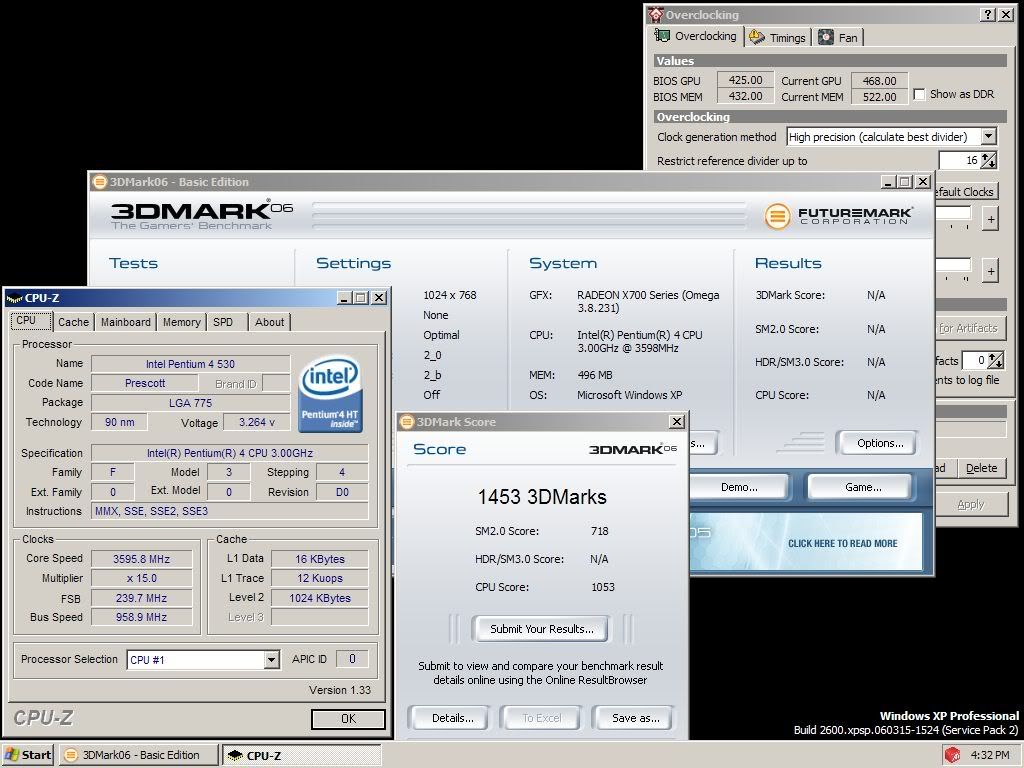Switch to CPU-Z taskbar button
Viewport: 1024px width, 768px height.
tap(301, 755)
